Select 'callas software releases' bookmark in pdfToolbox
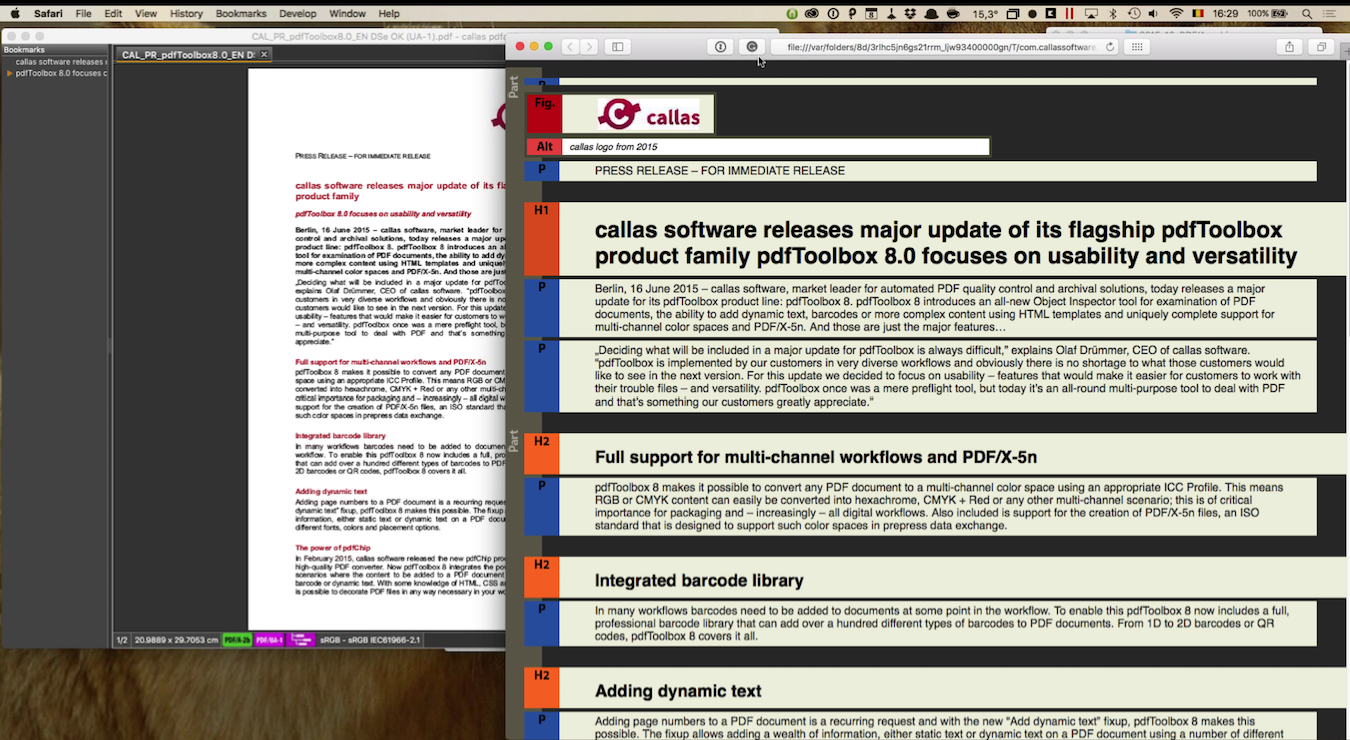1350x740 pixels. pyautogui.click(x=60, y=62)
